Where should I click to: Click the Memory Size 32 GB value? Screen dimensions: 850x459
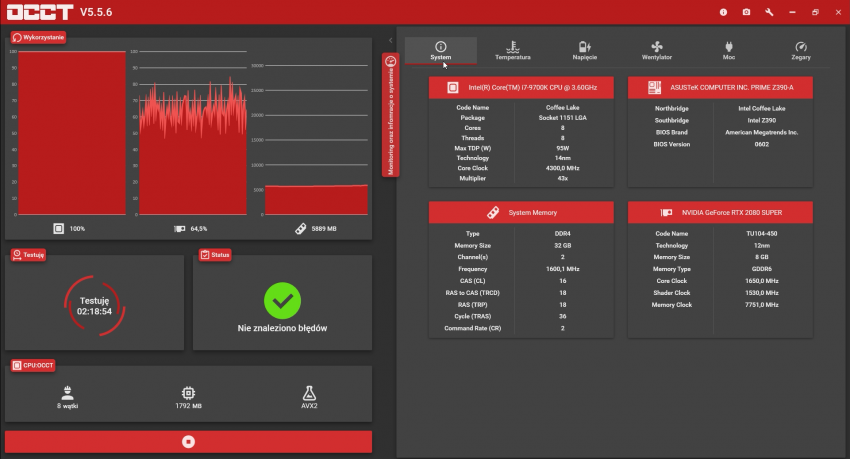tap(562, 245)
